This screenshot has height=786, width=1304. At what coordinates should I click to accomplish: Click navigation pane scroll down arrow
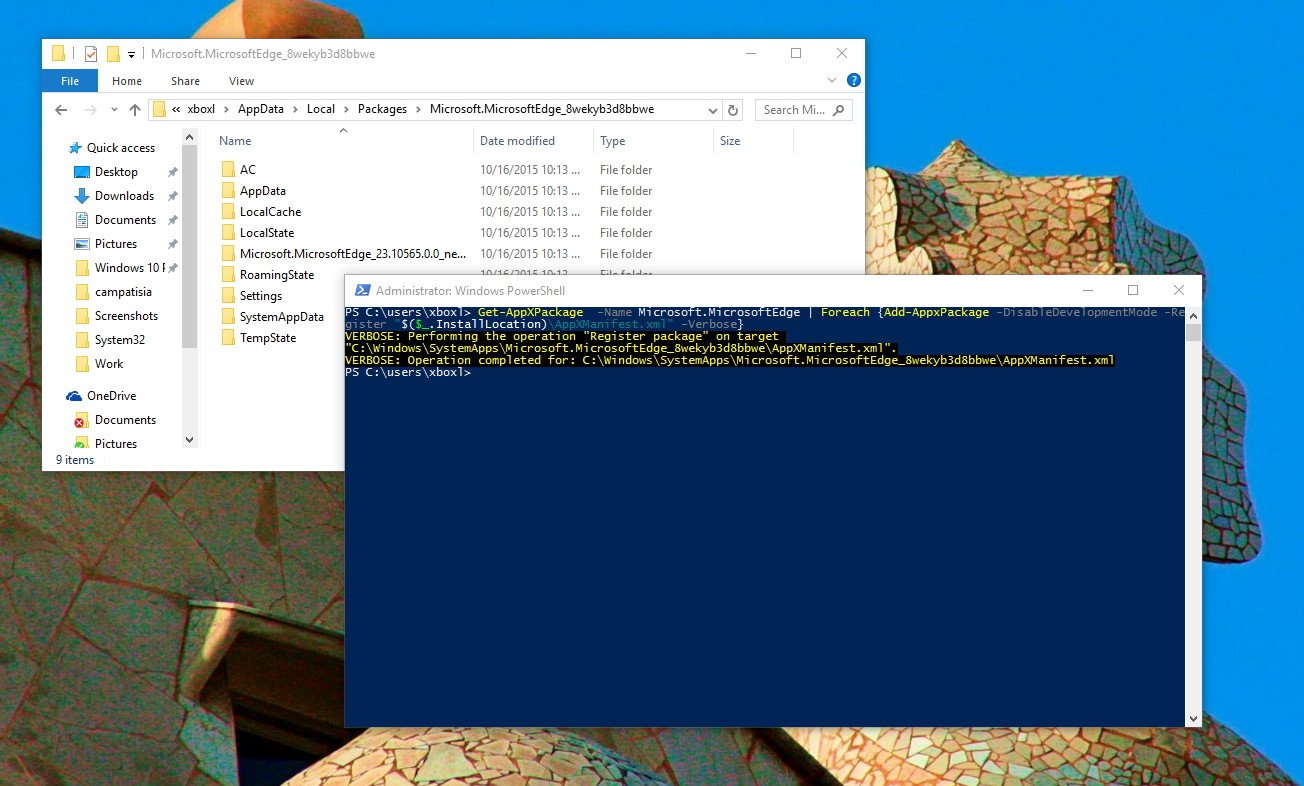point(190,439)
